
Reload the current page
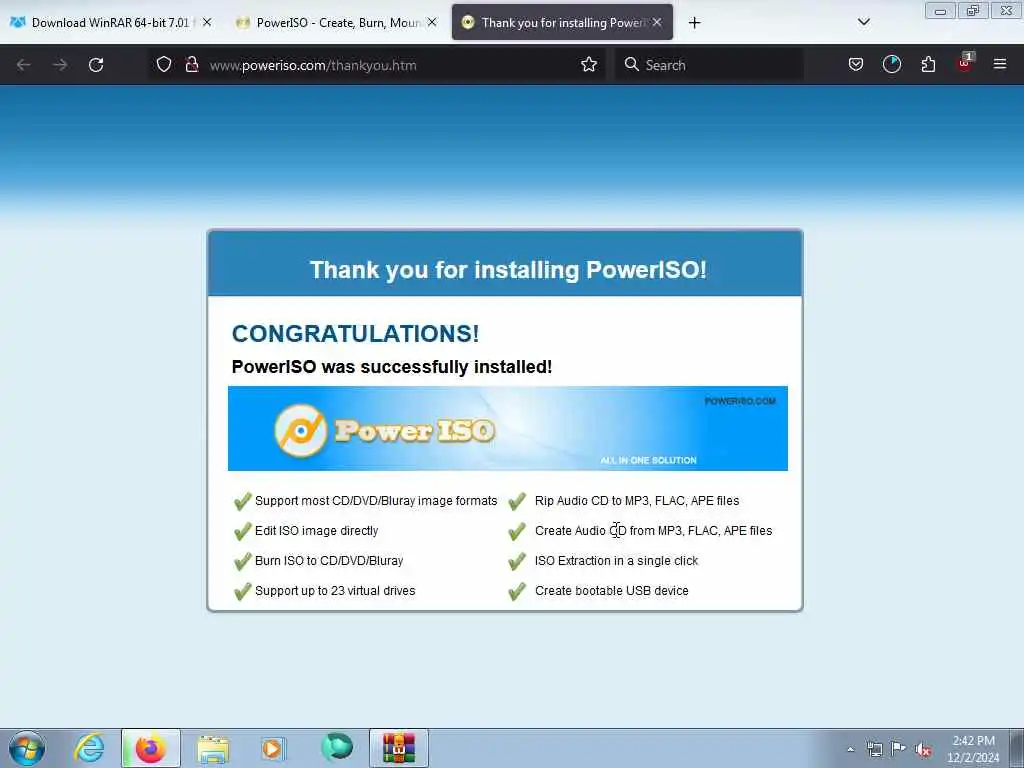tap(96, 65)
